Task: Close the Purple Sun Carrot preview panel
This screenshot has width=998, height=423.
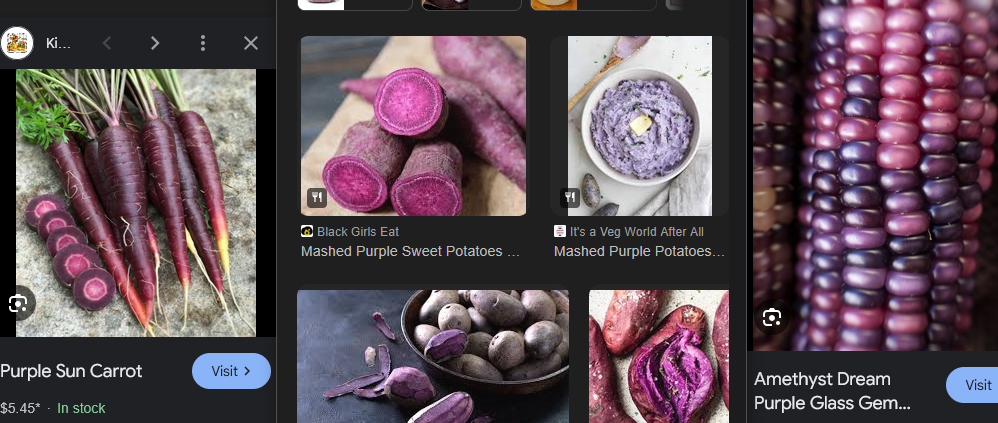Action: [251, 43]
